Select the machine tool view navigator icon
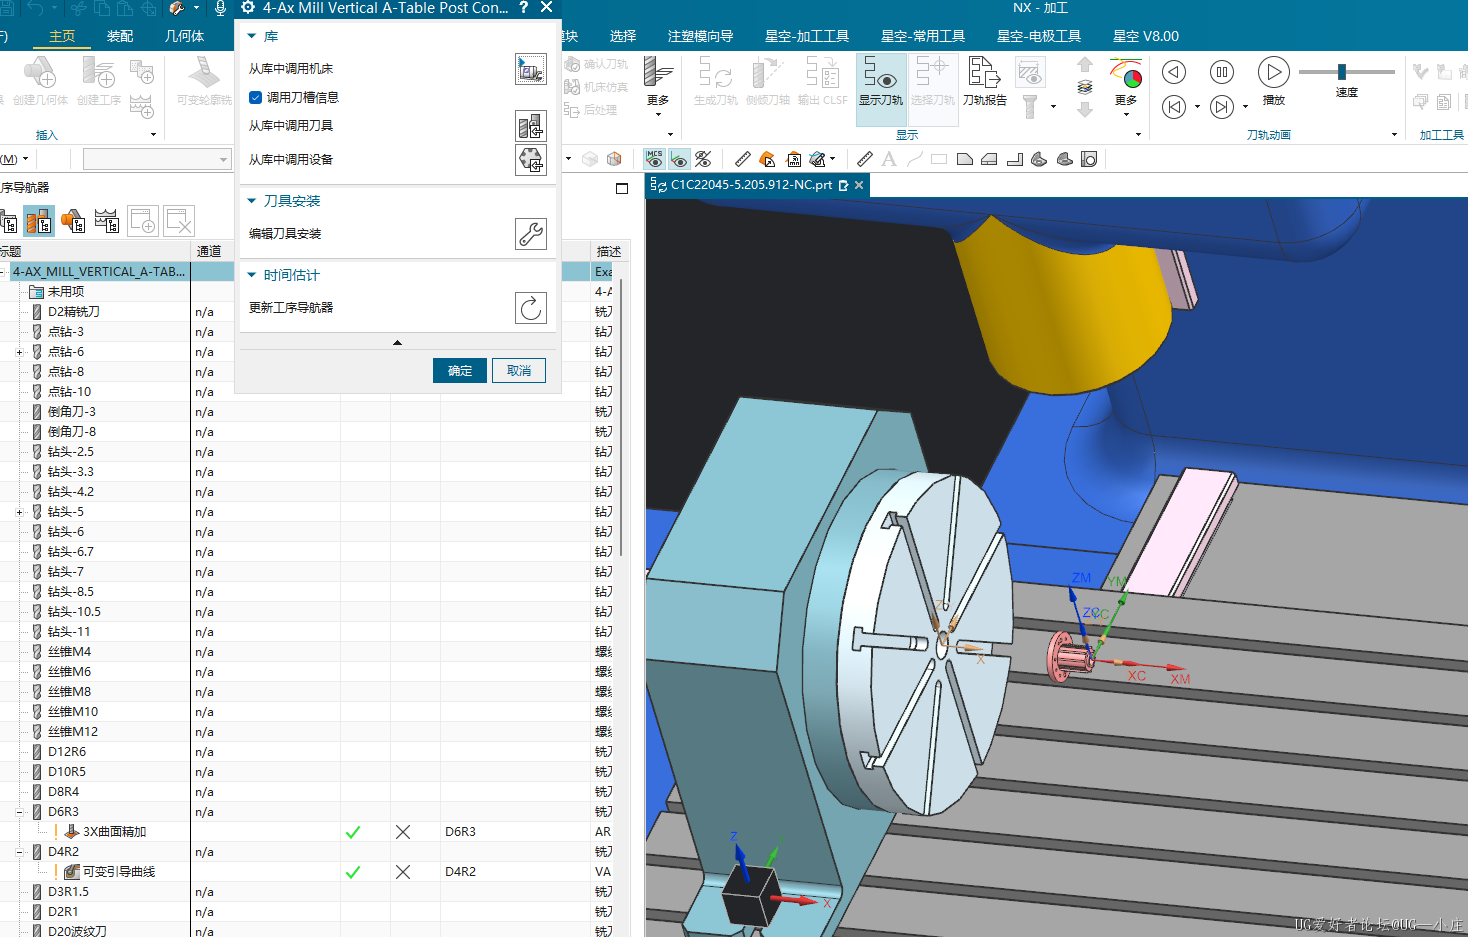 pyautogui.click(x=39, y=221)
